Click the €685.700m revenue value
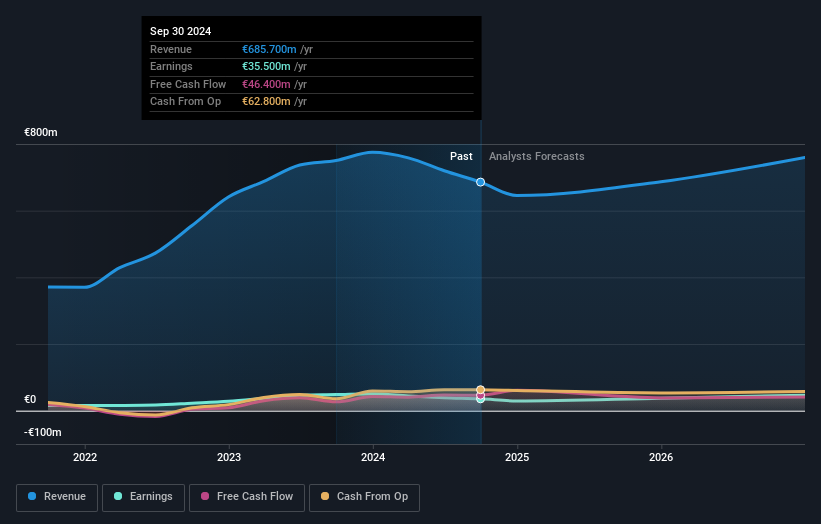This screenshot has height=524, width=821. pyautogui.click(x=269, y=49)
